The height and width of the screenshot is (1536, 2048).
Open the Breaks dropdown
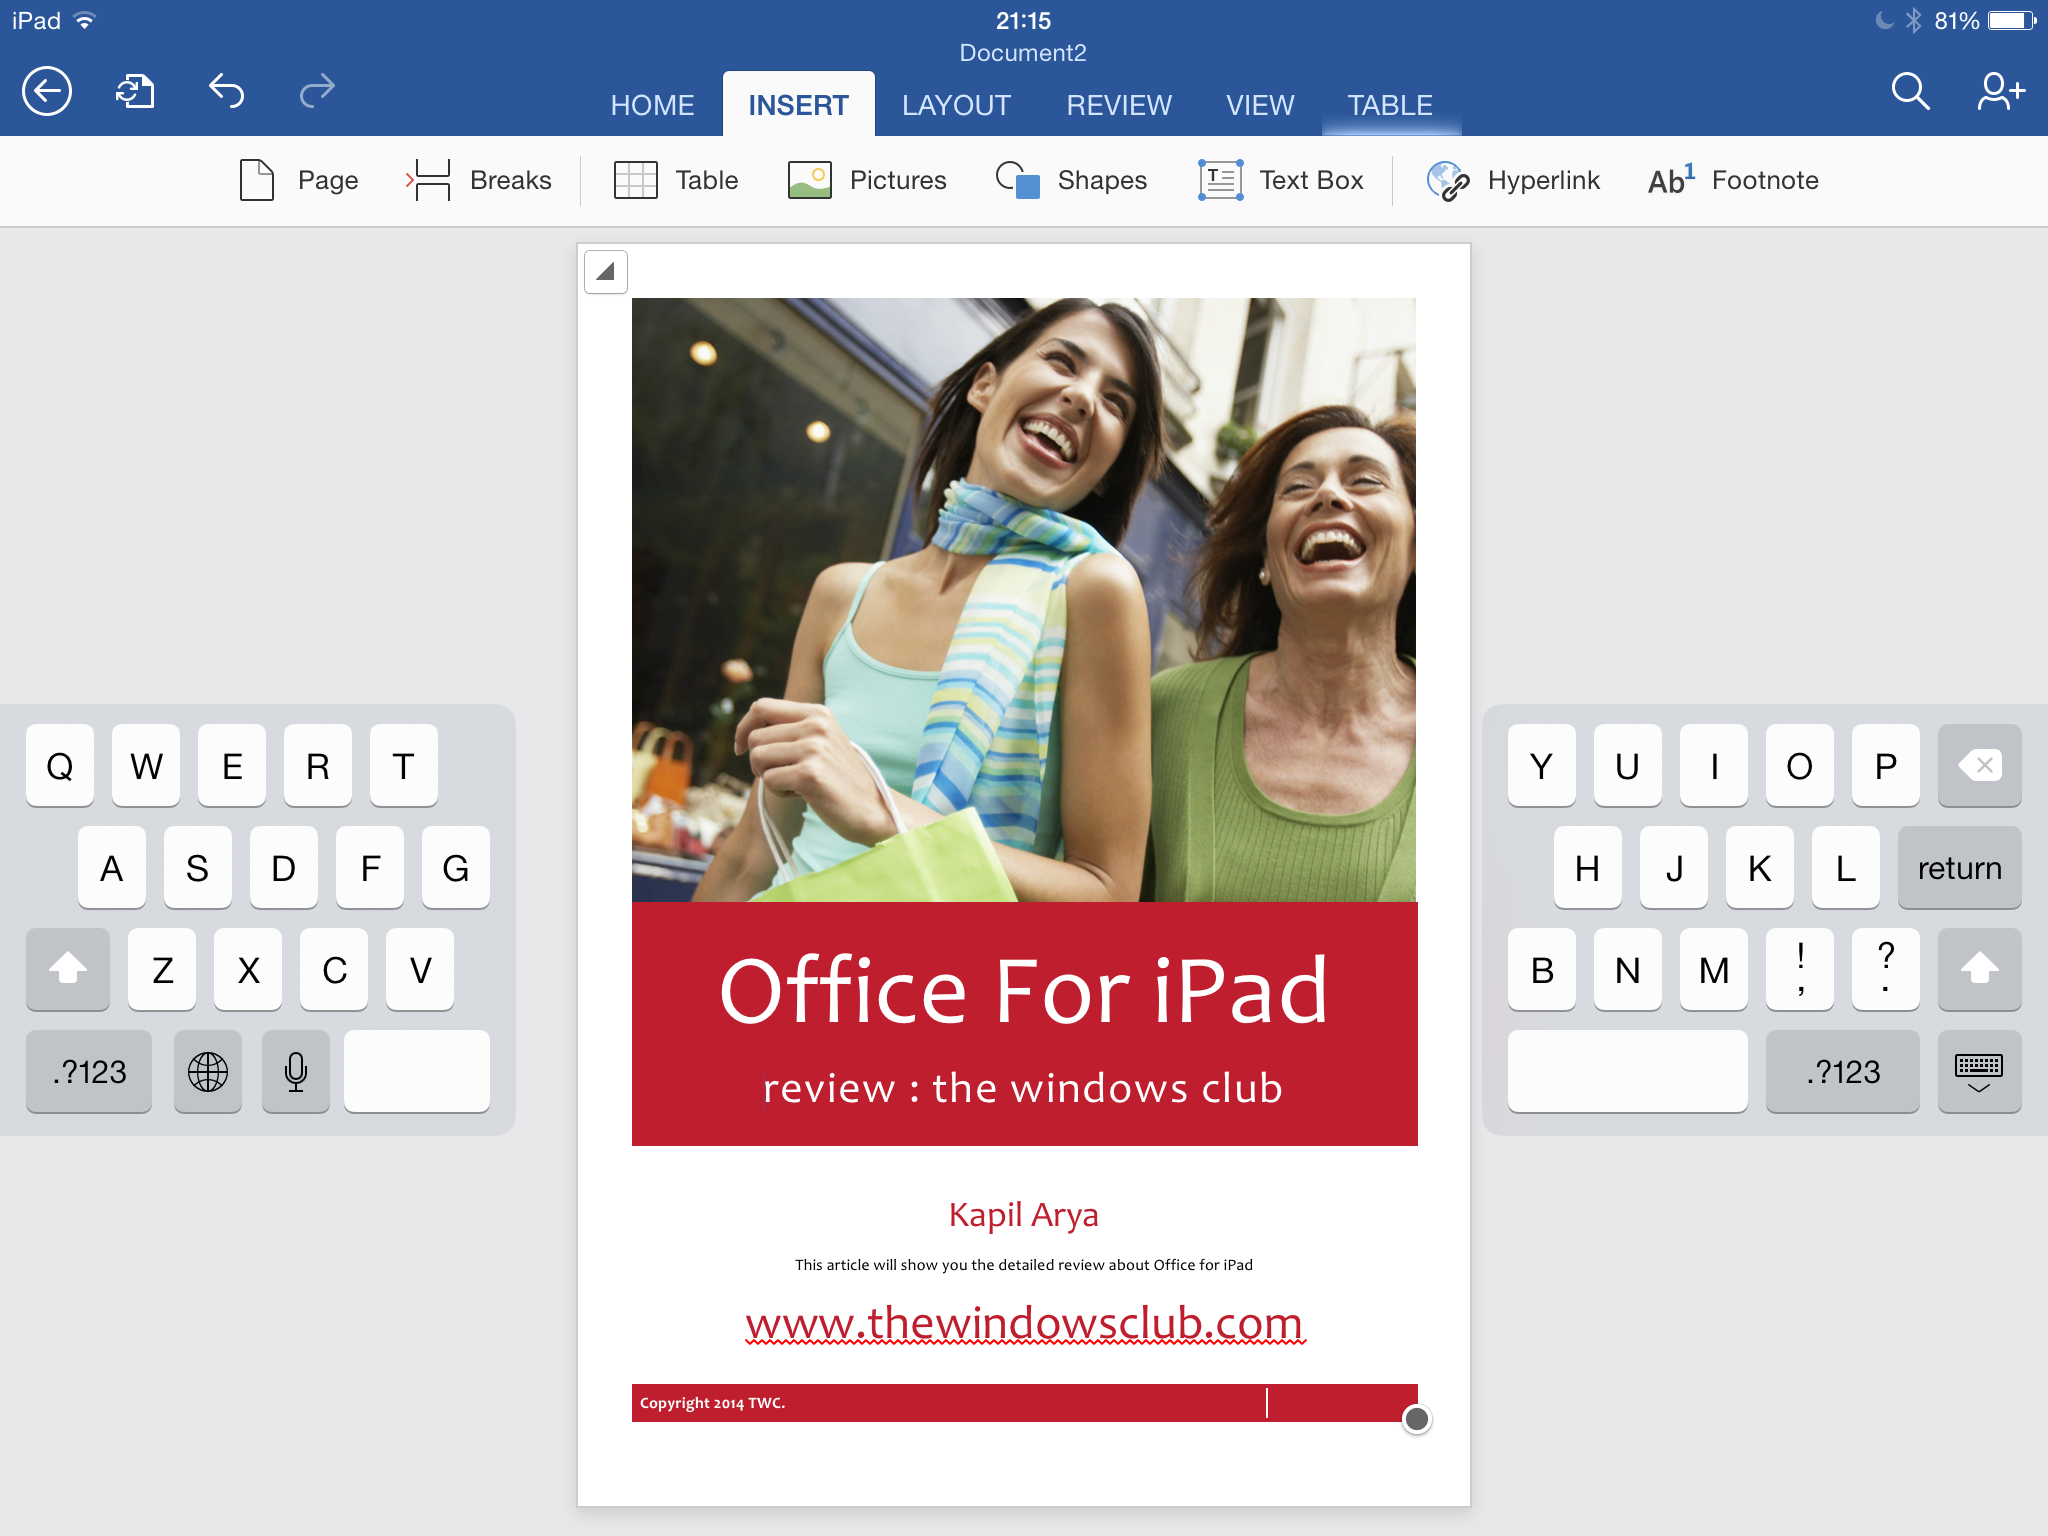[x=479, y=180]
